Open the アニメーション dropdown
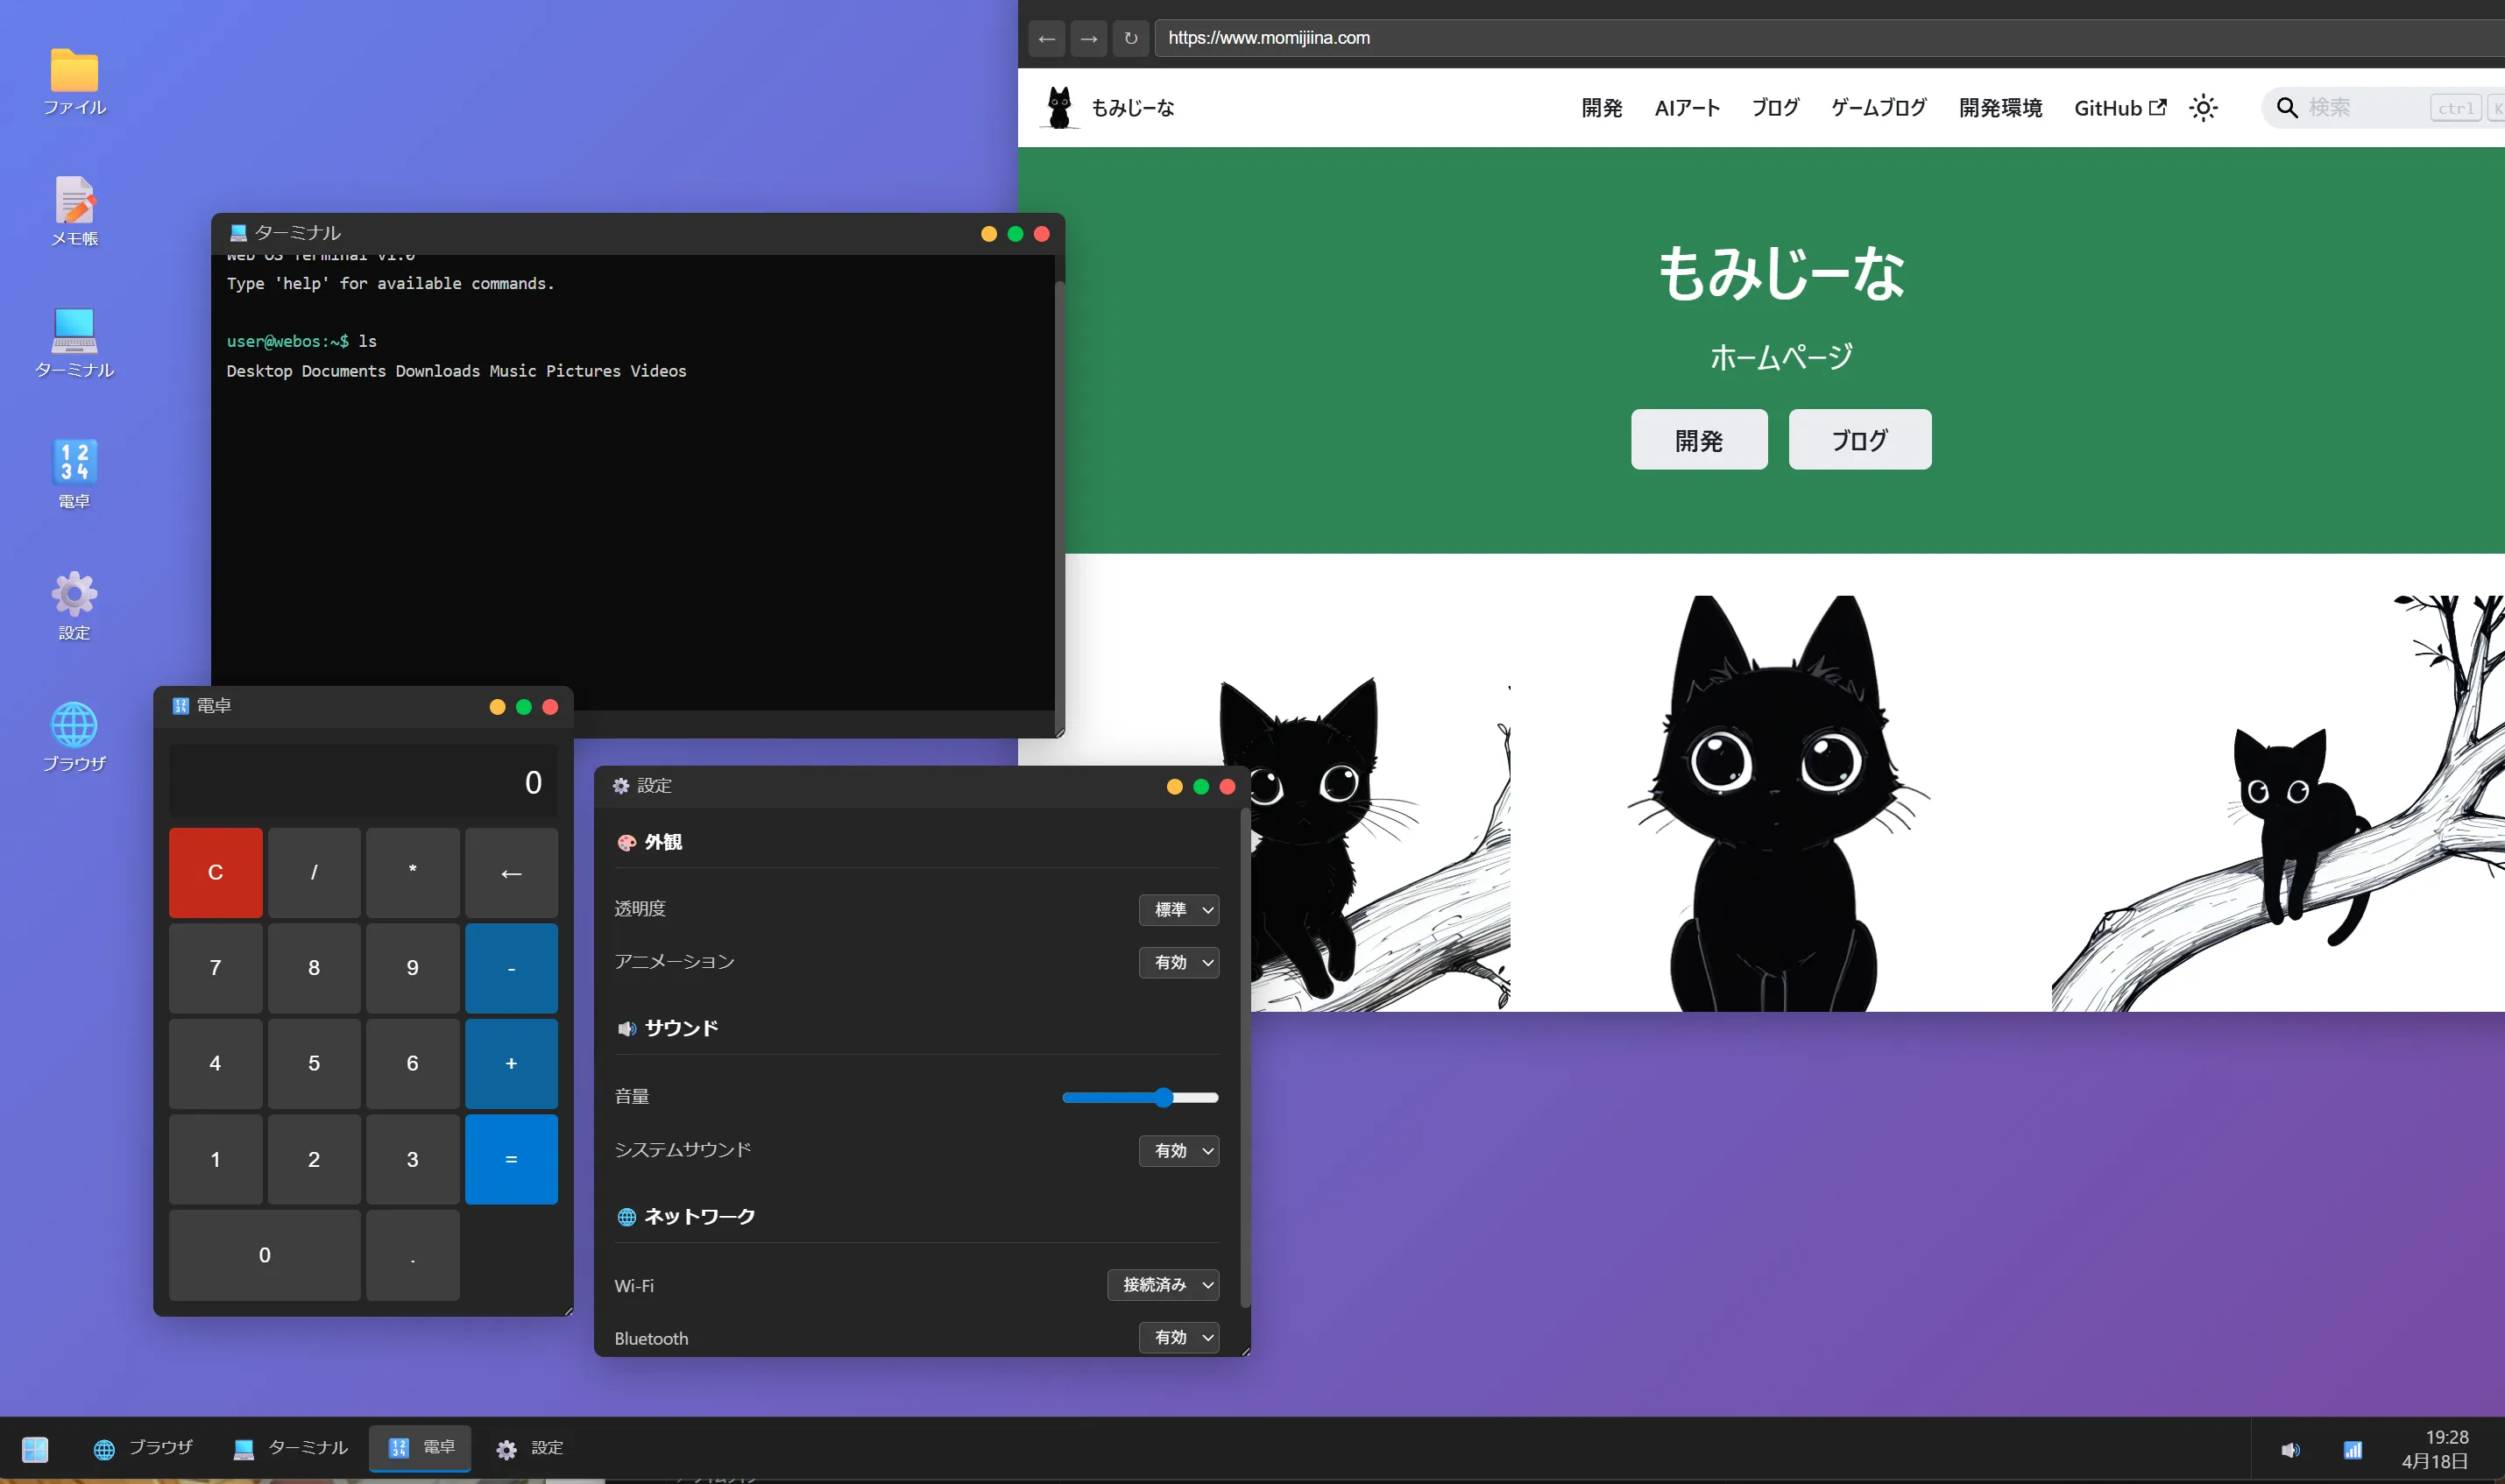 pos(1178,962)
